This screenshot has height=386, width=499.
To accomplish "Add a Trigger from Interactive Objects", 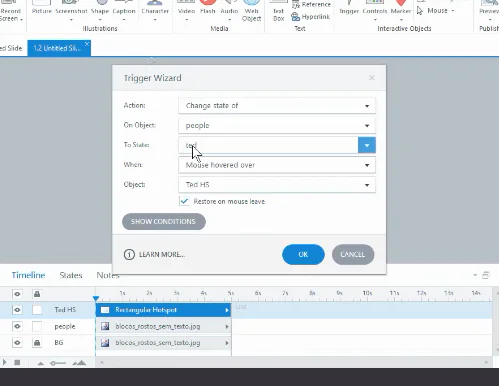I will pyautogui.click(x=349, y=8).
